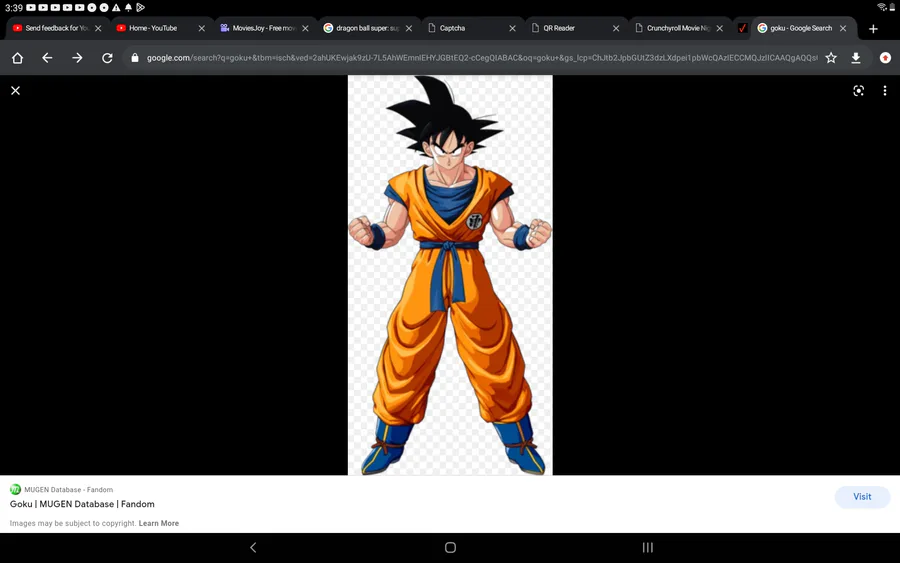Close the Send feedback for YouTube tab
This screenshot has width=900, height=563.
pyautogui.click(x=98, y=28)
